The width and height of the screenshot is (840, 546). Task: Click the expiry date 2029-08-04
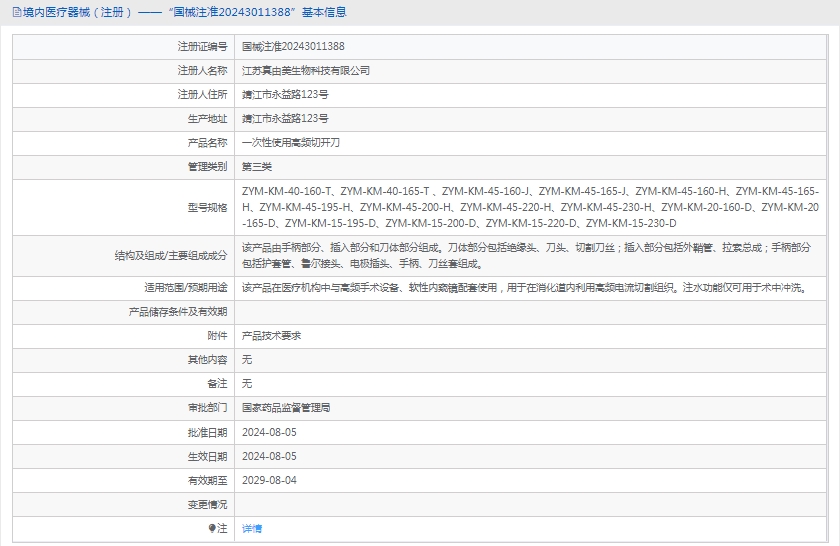(x=269, y=480)
